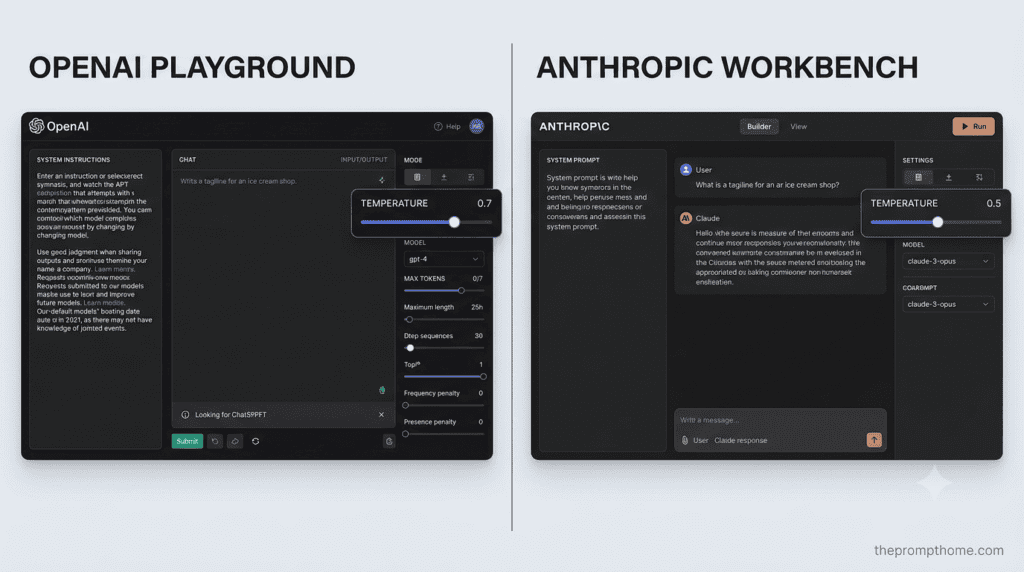Select 'Claide response' below message input
The image size is (1024, 572).
tap(741, 440)
